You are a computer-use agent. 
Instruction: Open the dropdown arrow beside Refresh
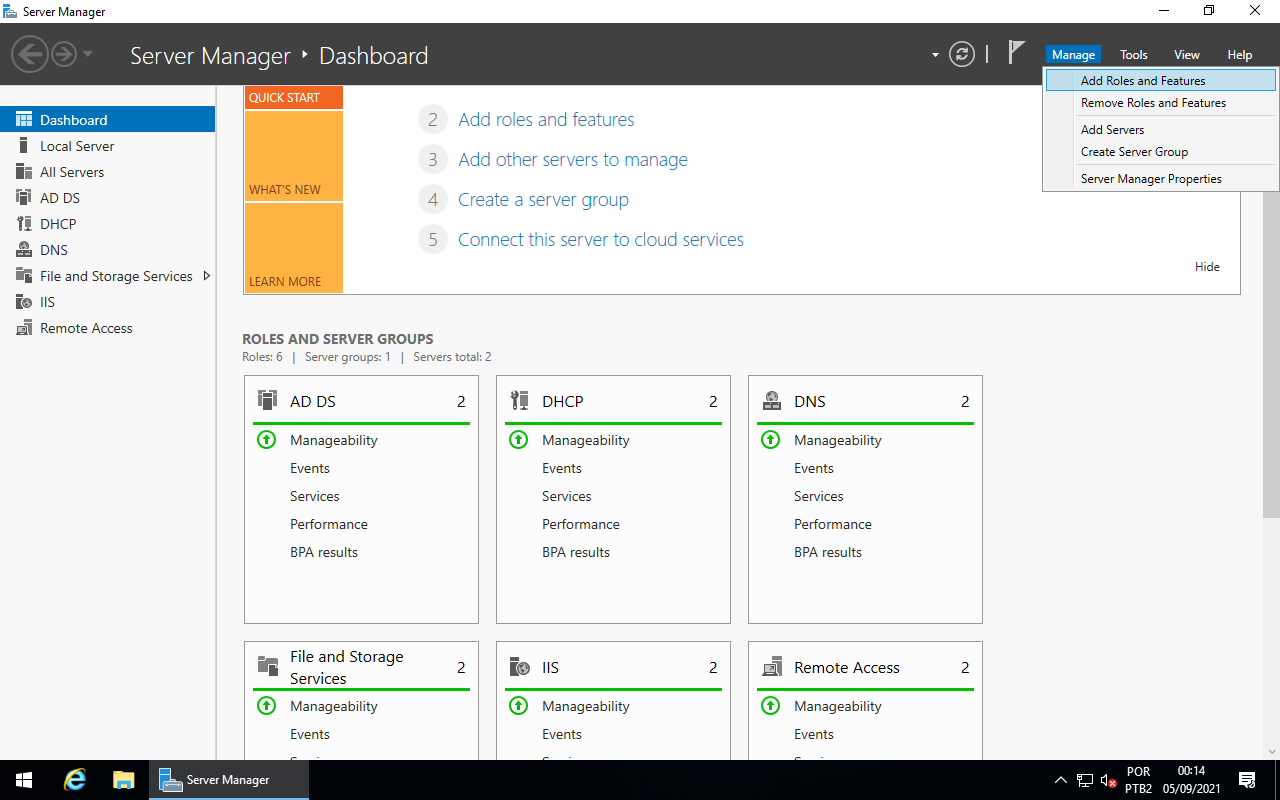(x=935, y=54)
